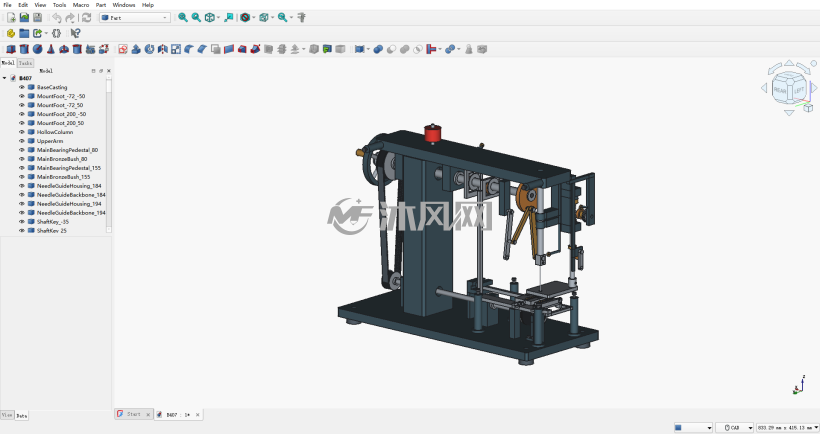Create a sphere primitive

click(x=38, y=49)
